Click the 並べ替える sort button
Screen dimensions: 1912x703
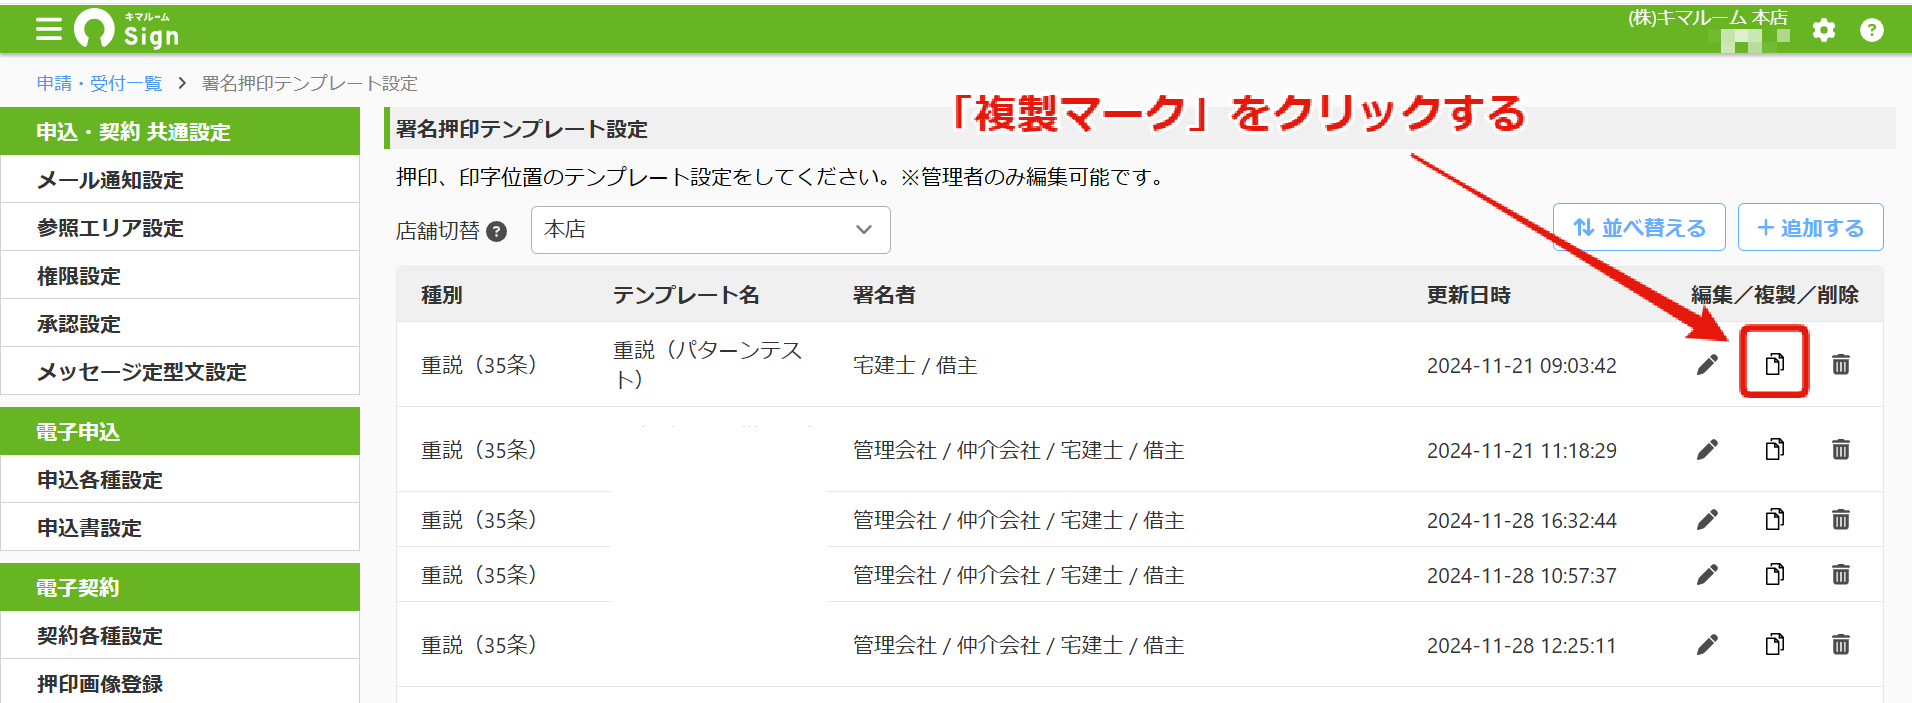(x=1640, y=227)
